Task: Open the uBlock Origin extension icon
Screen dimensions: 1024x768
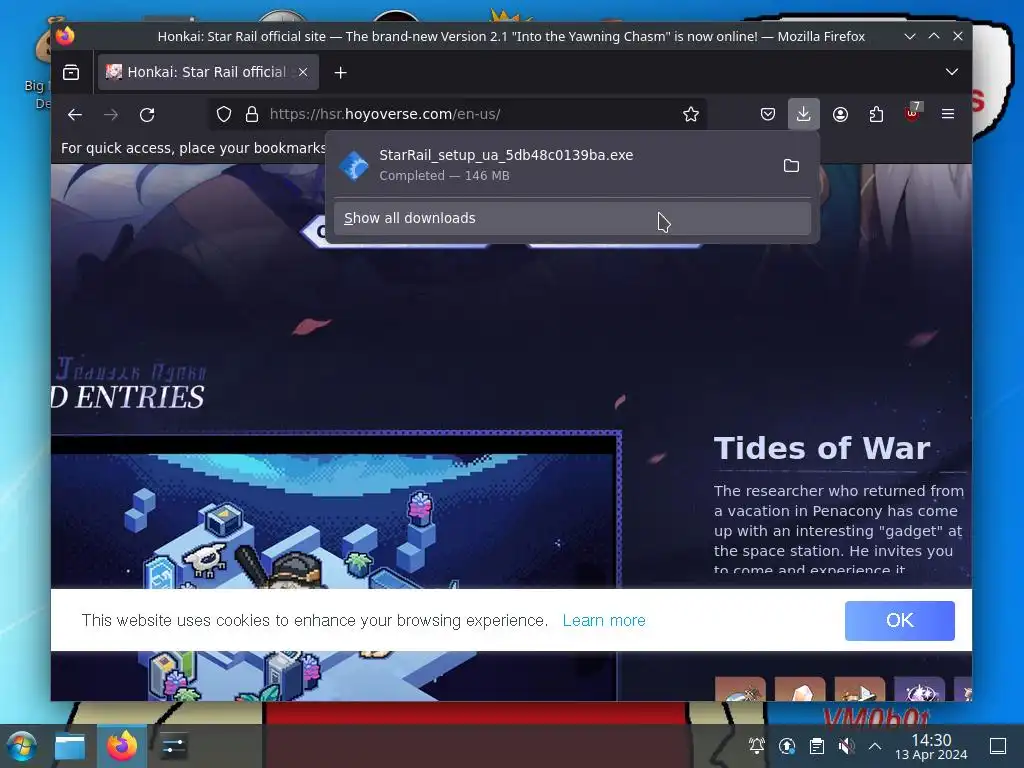Action: (x=912, y=112)
